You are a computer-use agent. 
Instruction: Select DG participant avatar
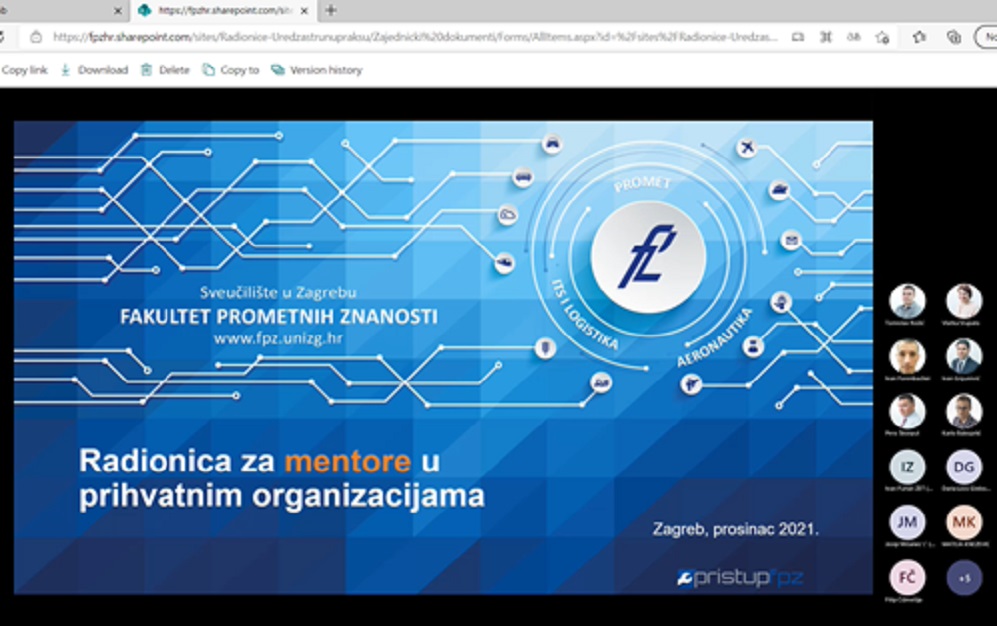(964, 466)
